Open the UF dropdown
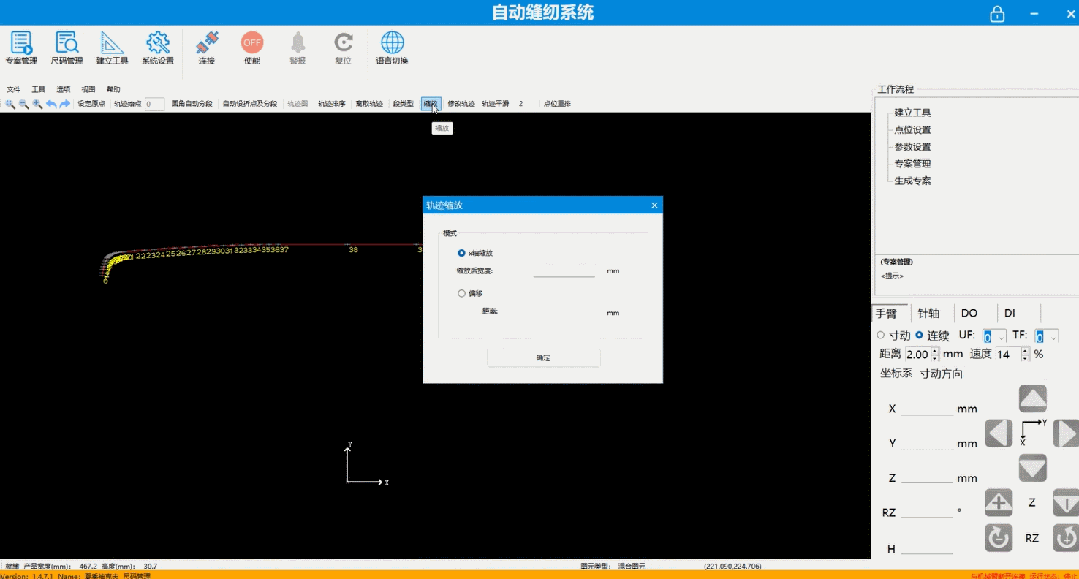1079x579 pixels. point(994,336)
